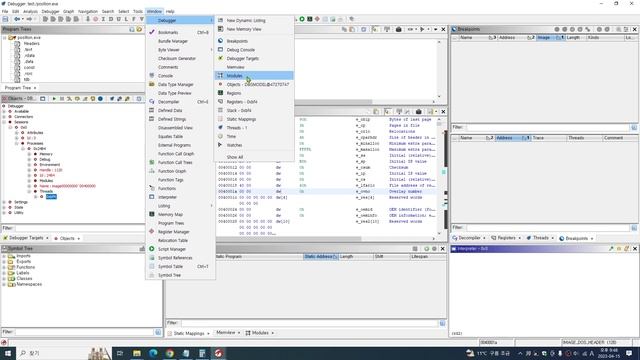Click the Objects panel filter input field
640x360 pixels.
click(x=80, y=228)
